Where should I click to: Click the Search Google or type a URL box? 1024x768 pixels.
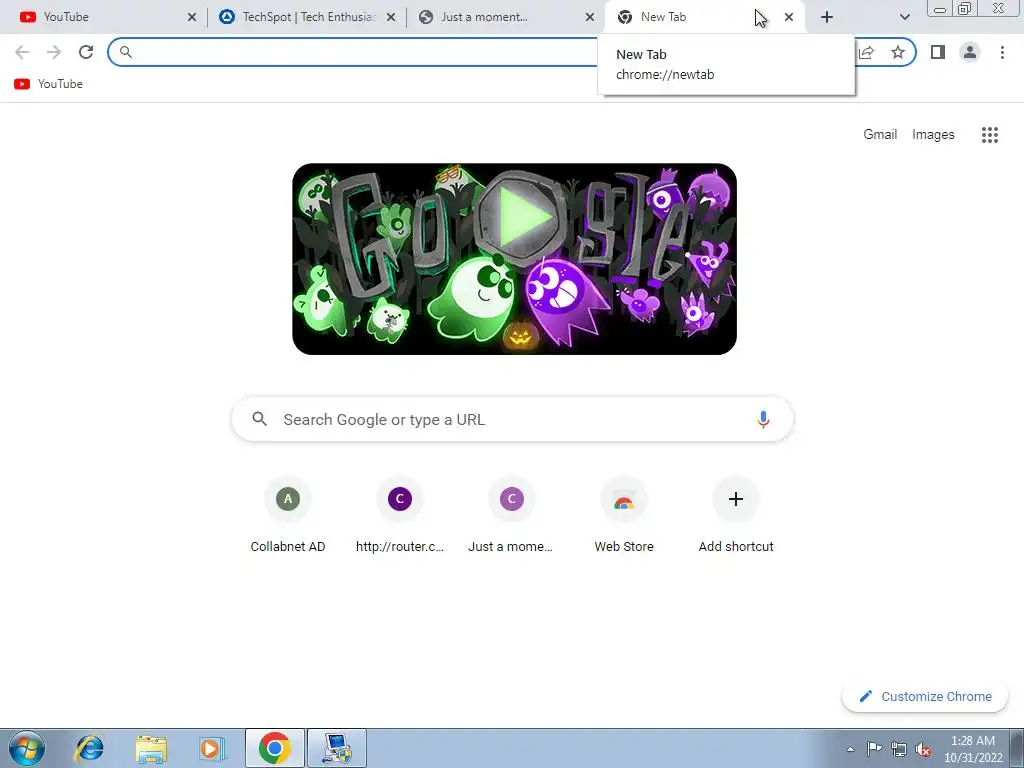pyautogui.click(x=512, y=419)
